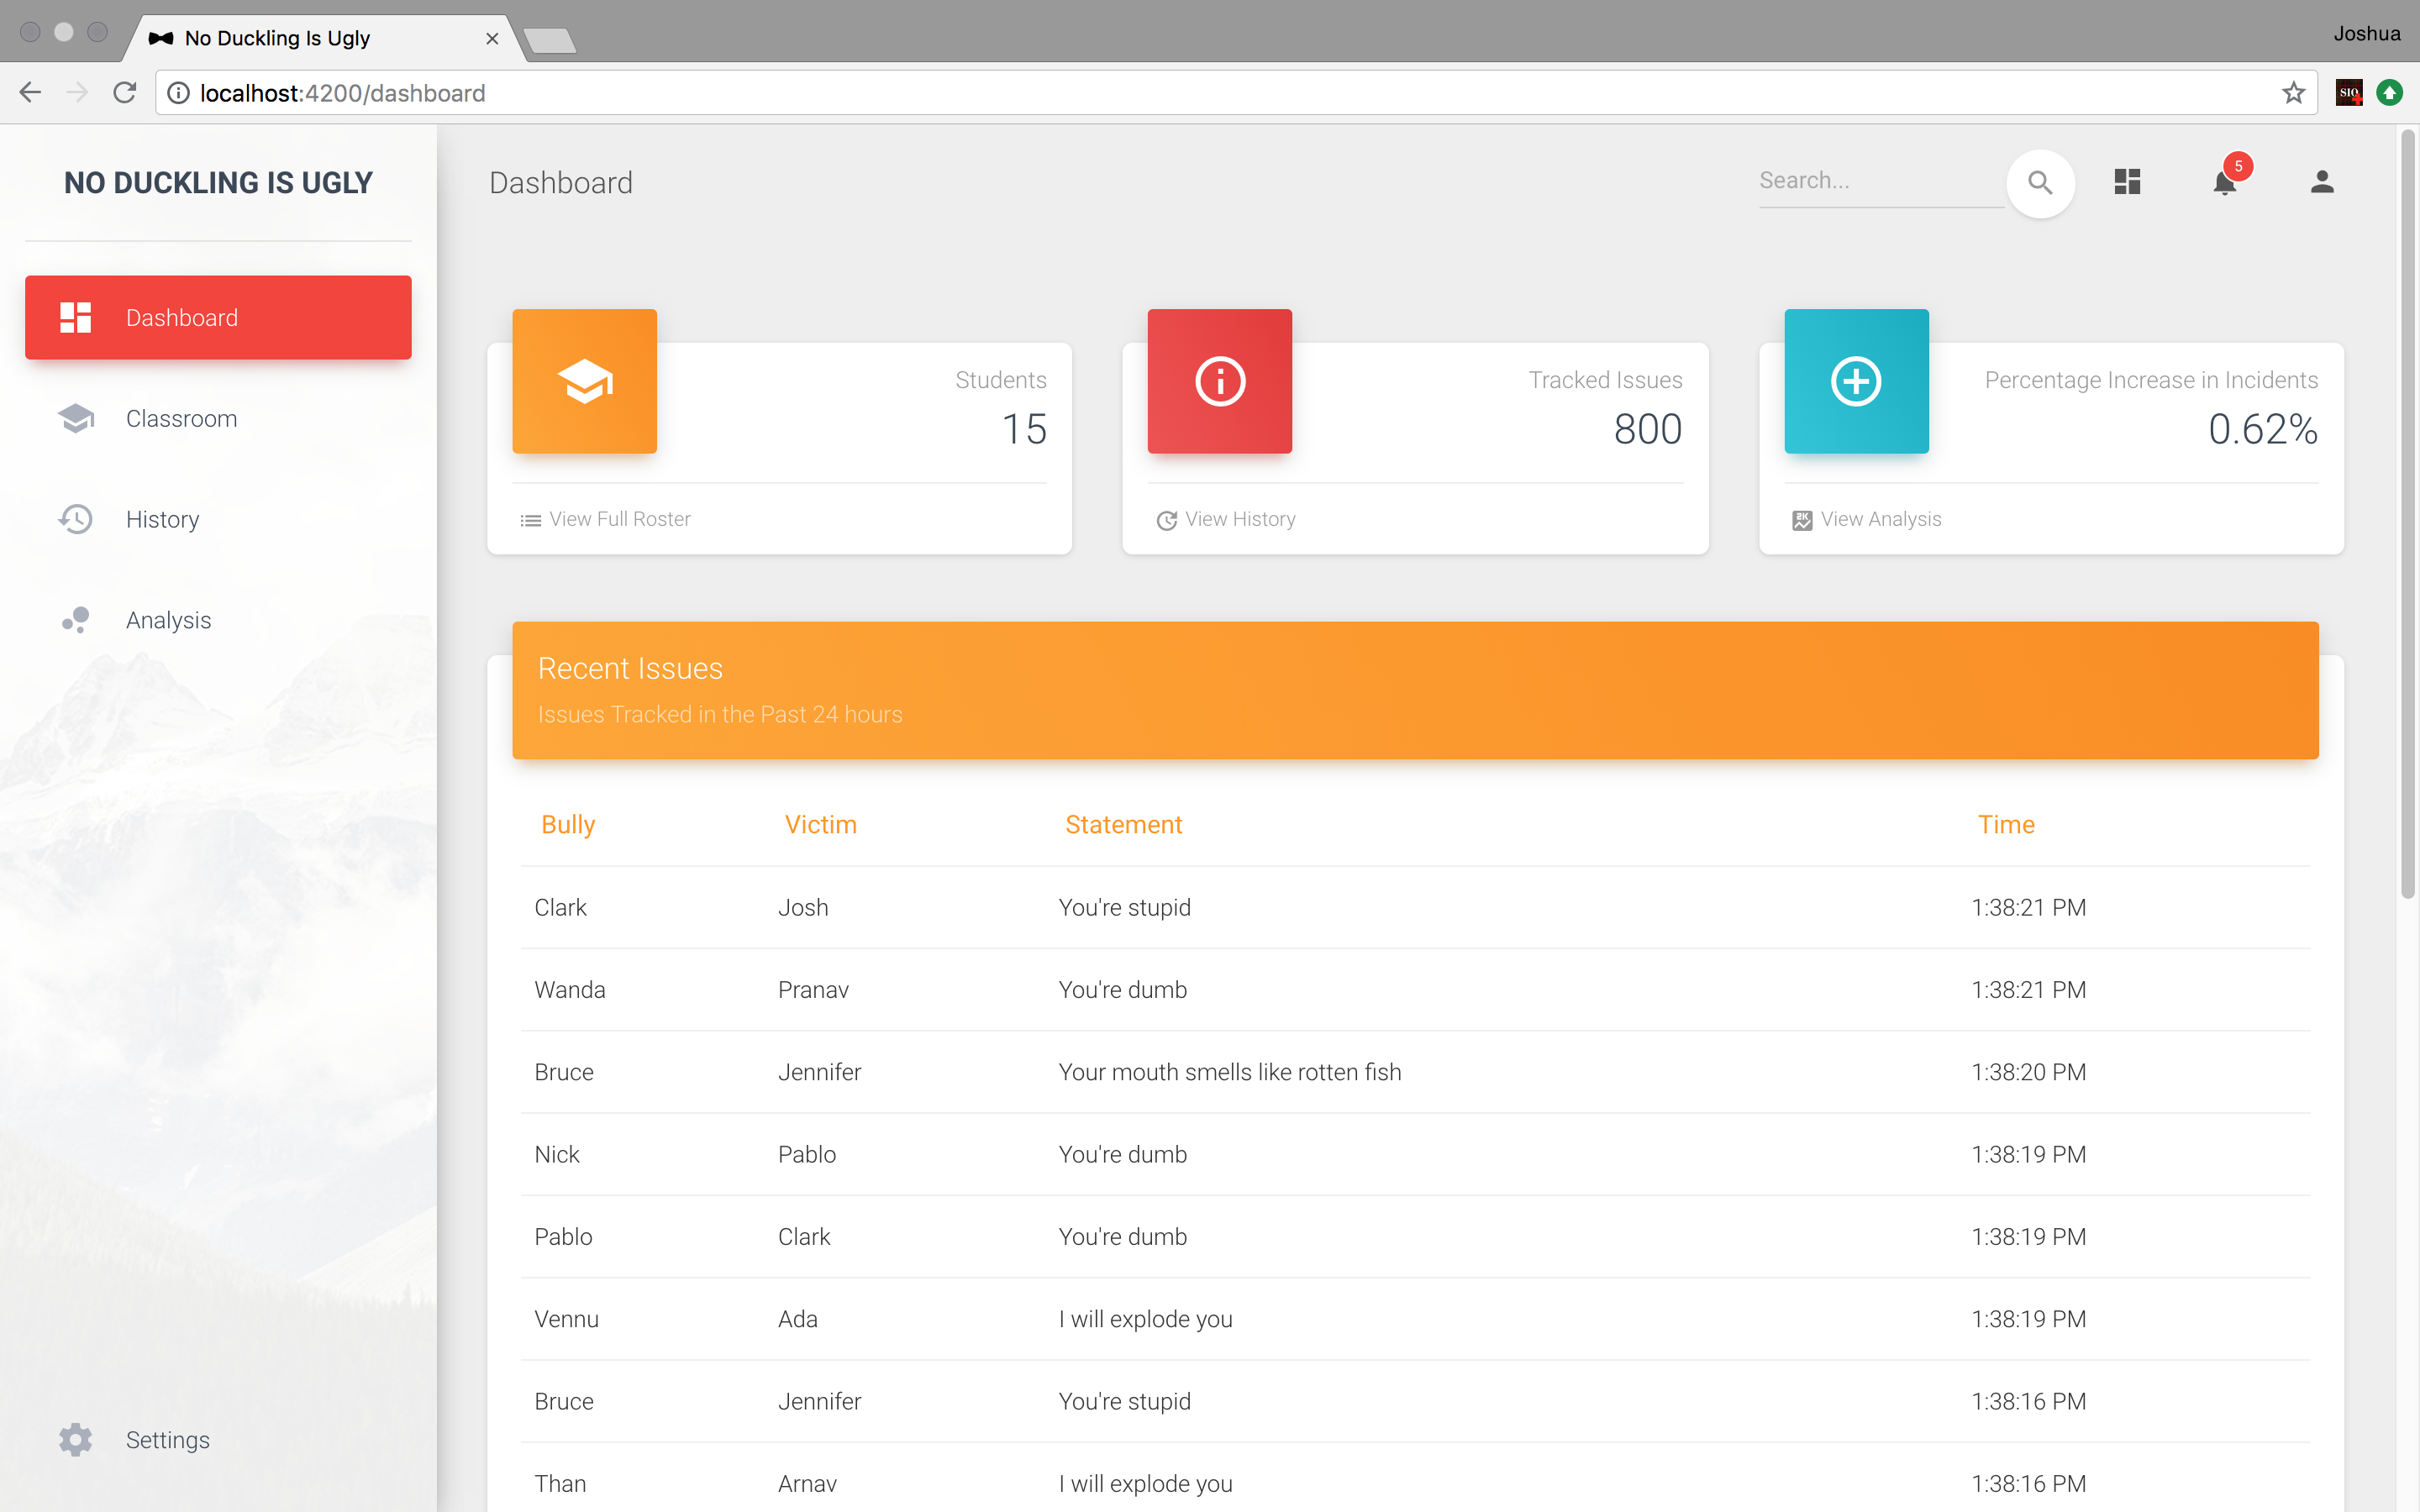Click the View History link
Screen dimensions: 2420x1512
tap(1239, 519)
